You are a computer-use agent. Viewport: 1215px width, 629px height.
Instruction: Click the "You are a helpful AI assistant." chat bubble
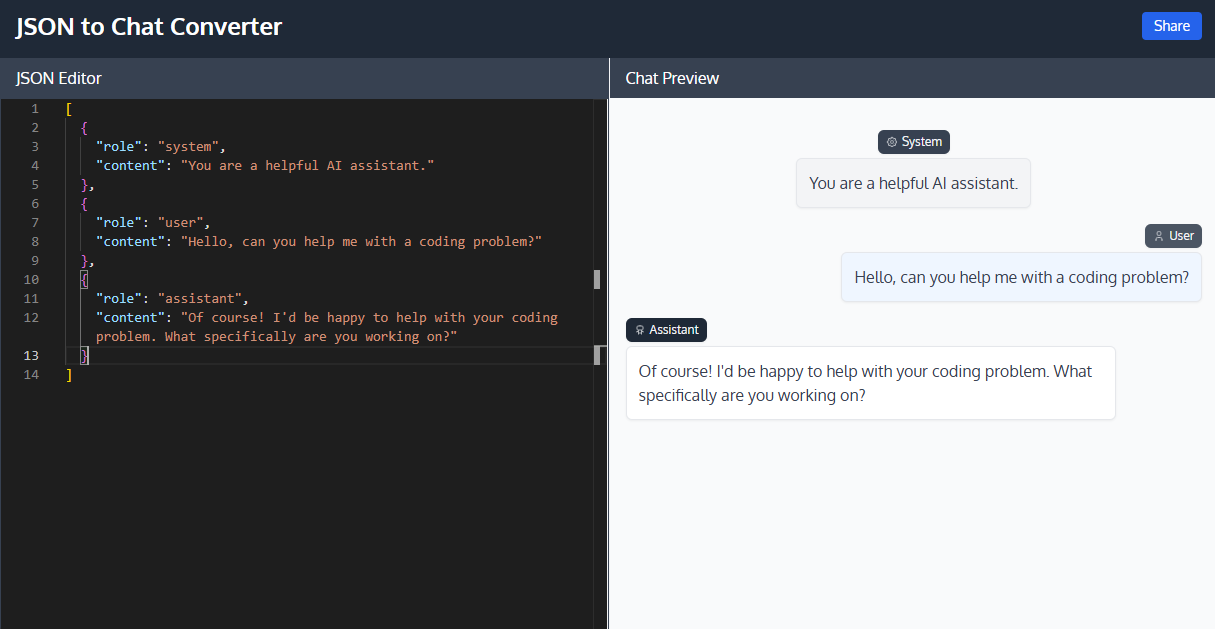point(913,183)
